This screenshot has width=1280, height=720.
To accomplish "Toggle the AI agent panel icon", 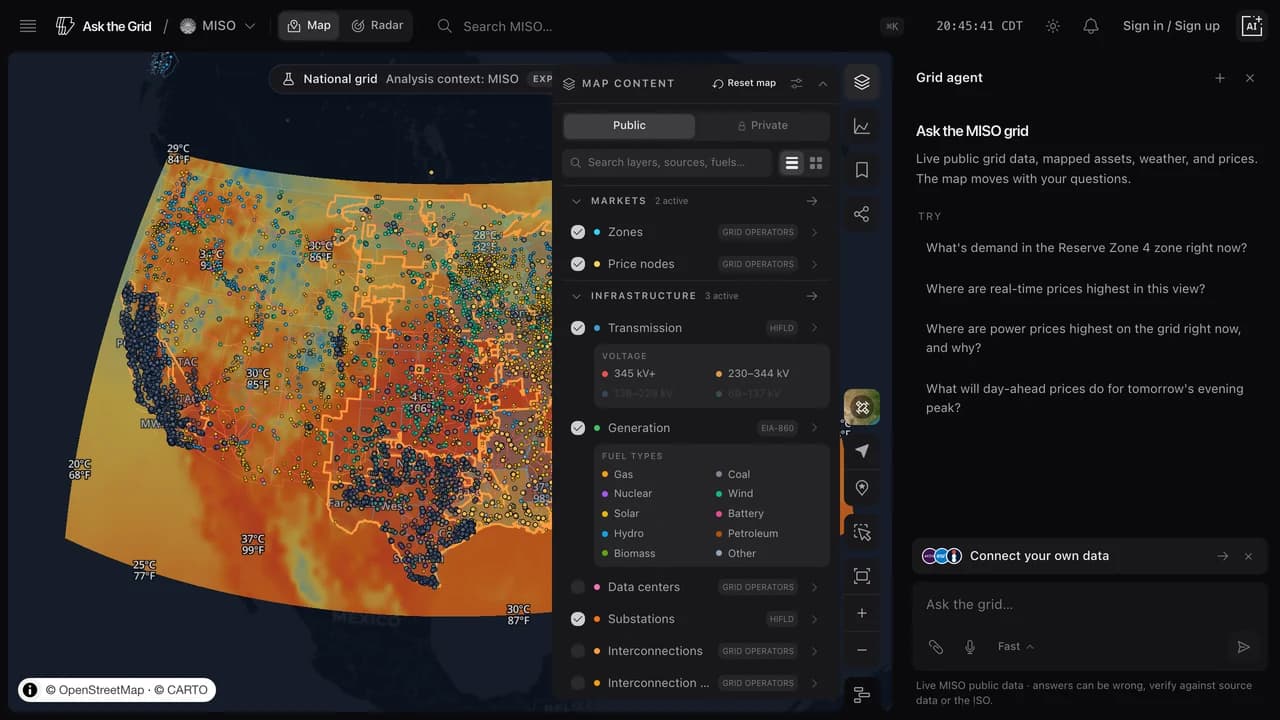I will coord(1251,26).
